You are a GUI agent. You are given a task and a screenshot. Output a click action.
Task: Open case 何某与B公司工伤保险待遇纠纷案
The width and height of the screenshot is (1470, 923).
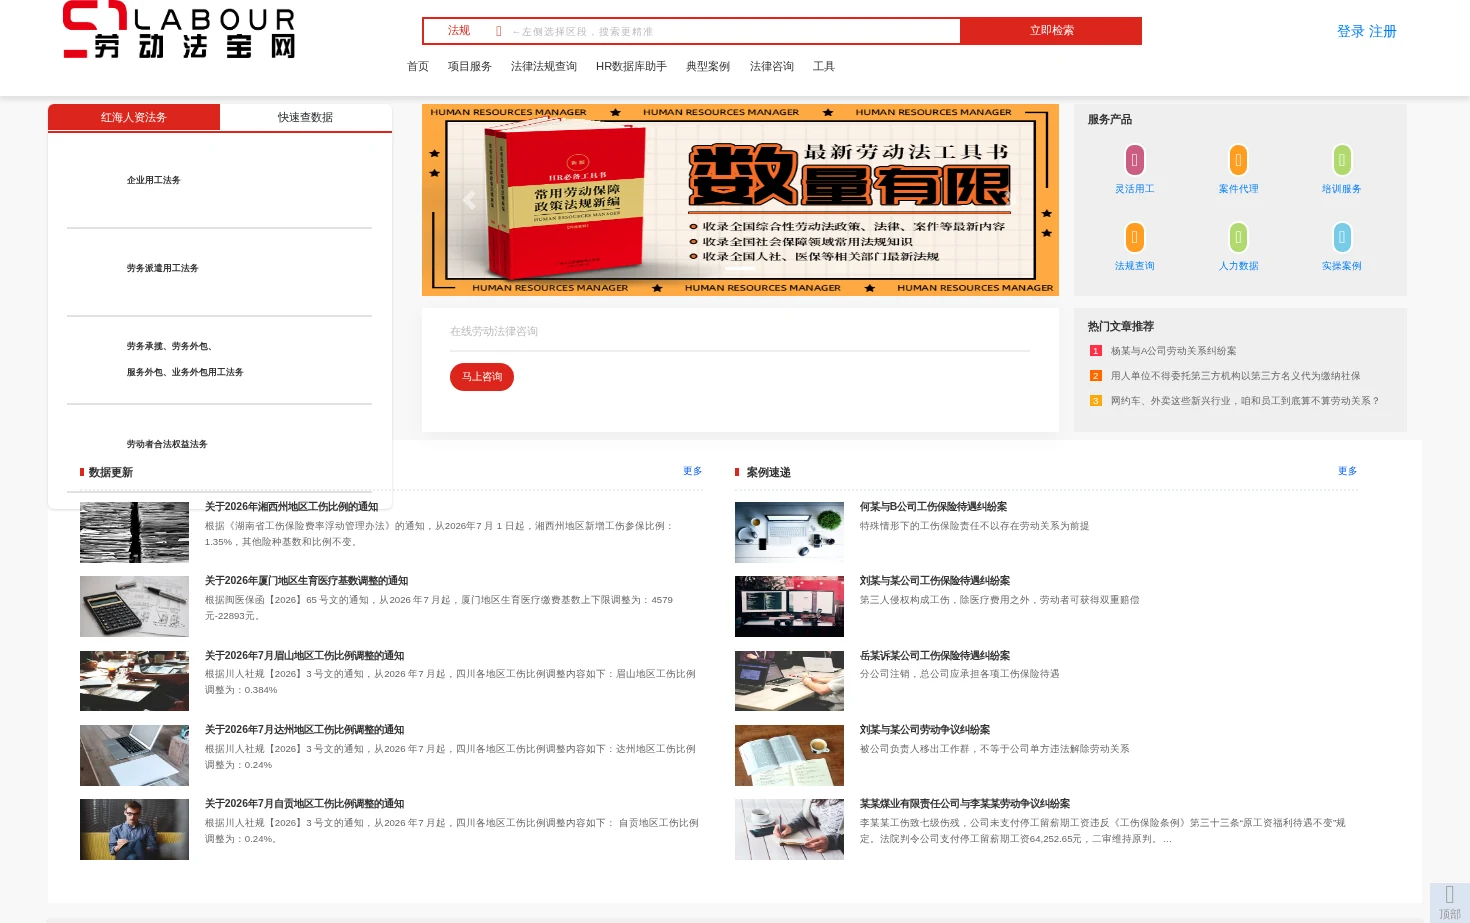[934, 507]
